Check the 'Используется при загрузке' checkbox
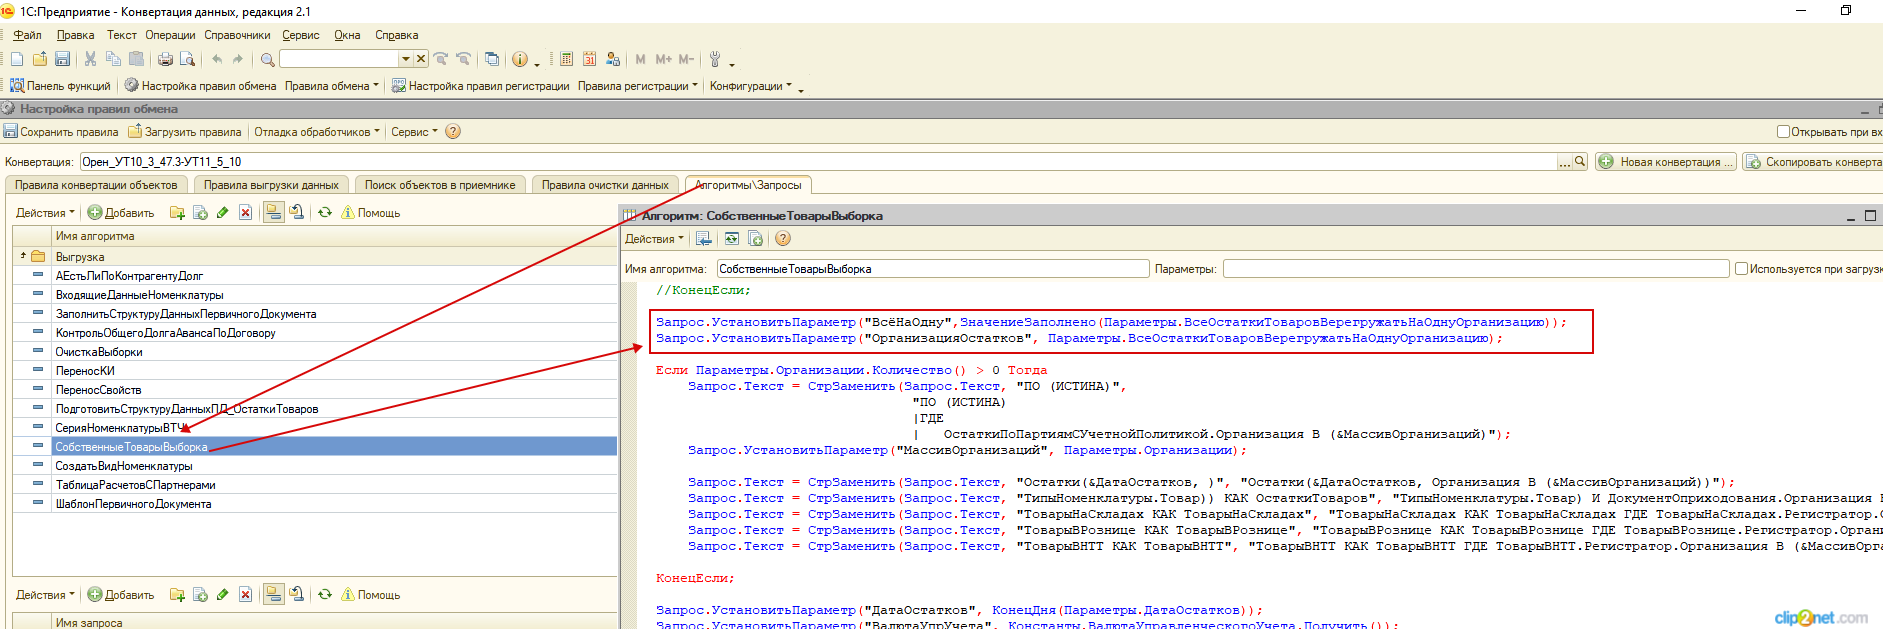Image resolution: width=1883 pixels, height=629 pixels. pos(1741,269)
